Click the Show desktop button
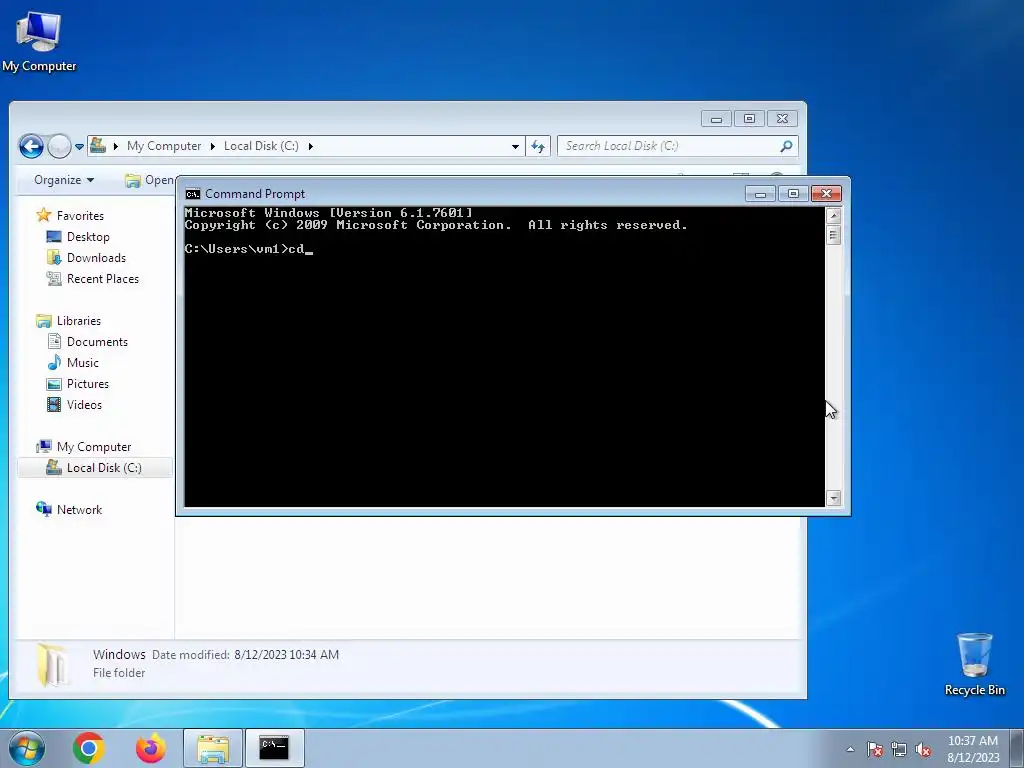Viewport: 1024px width, 768px height. point(1019,749)
